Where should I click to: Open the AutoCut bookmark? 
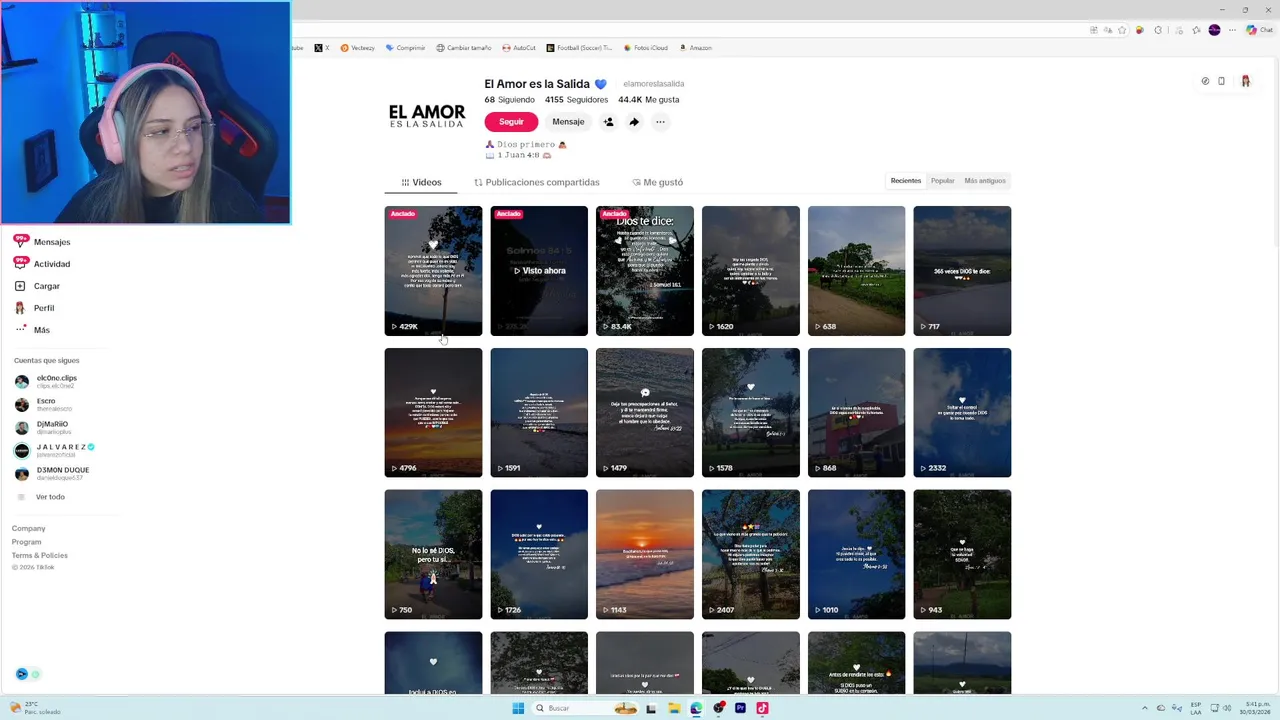point(519,47)
